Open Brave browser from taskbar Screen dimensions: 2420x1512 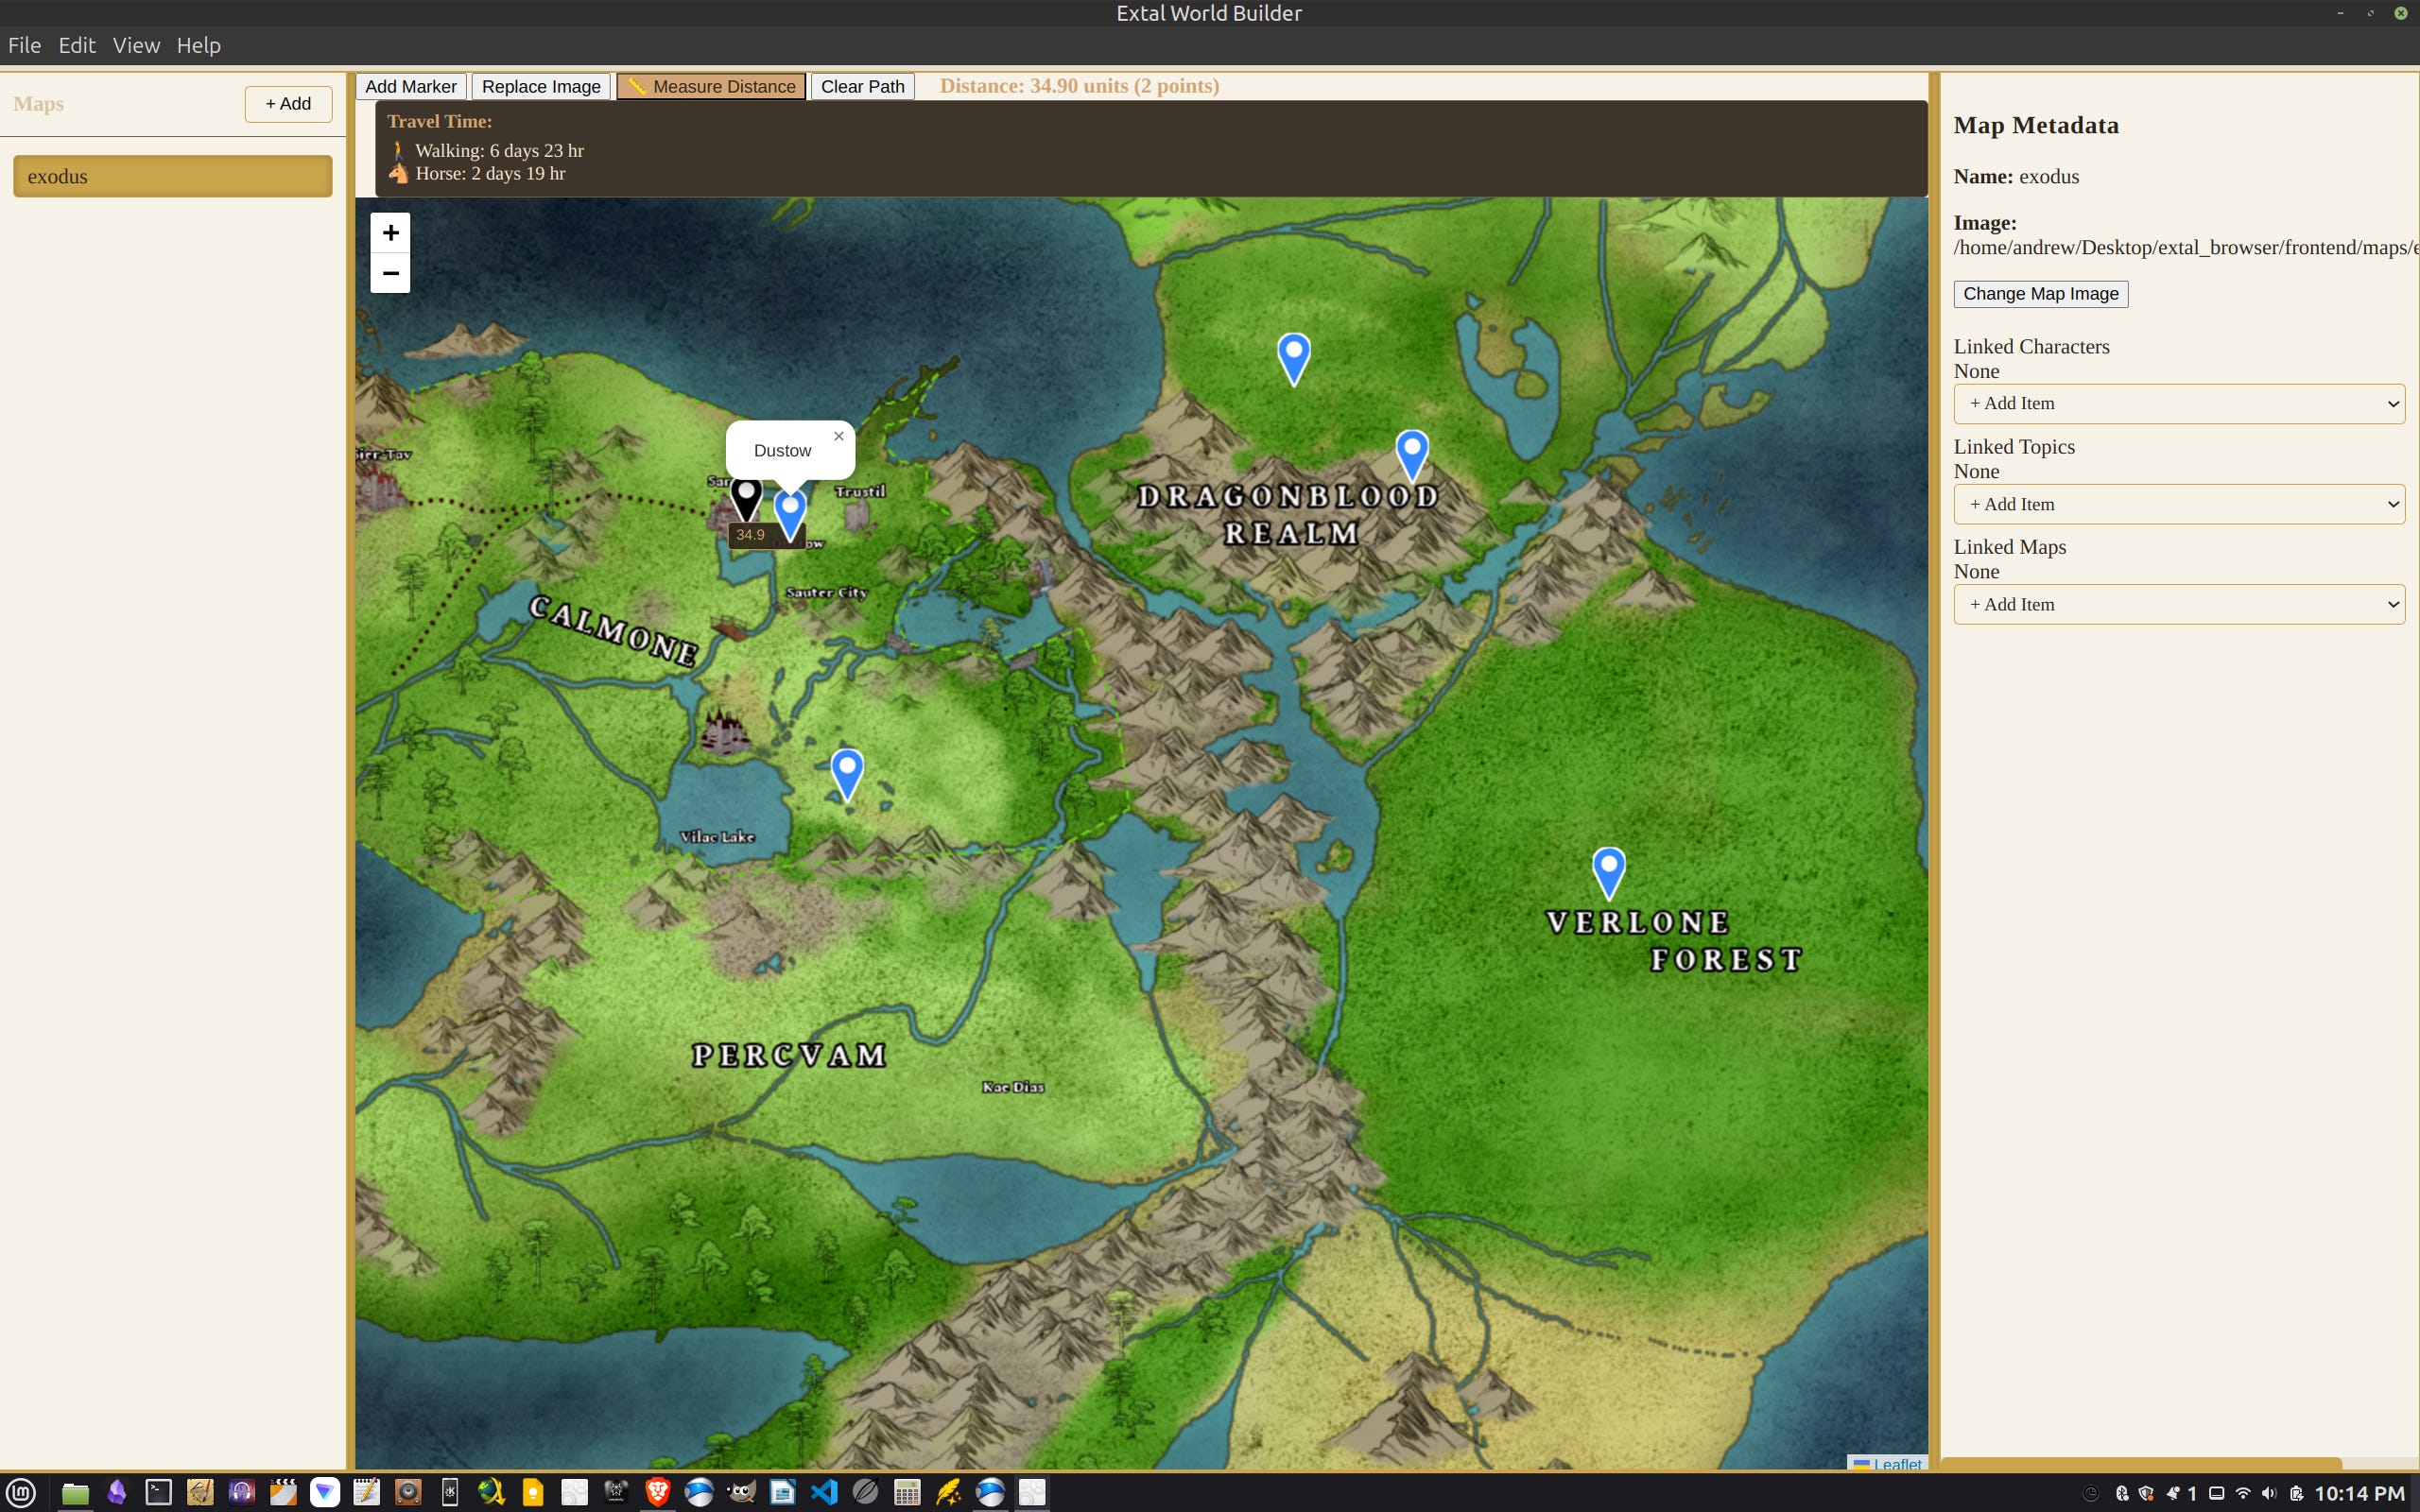tap(657, 1492)
